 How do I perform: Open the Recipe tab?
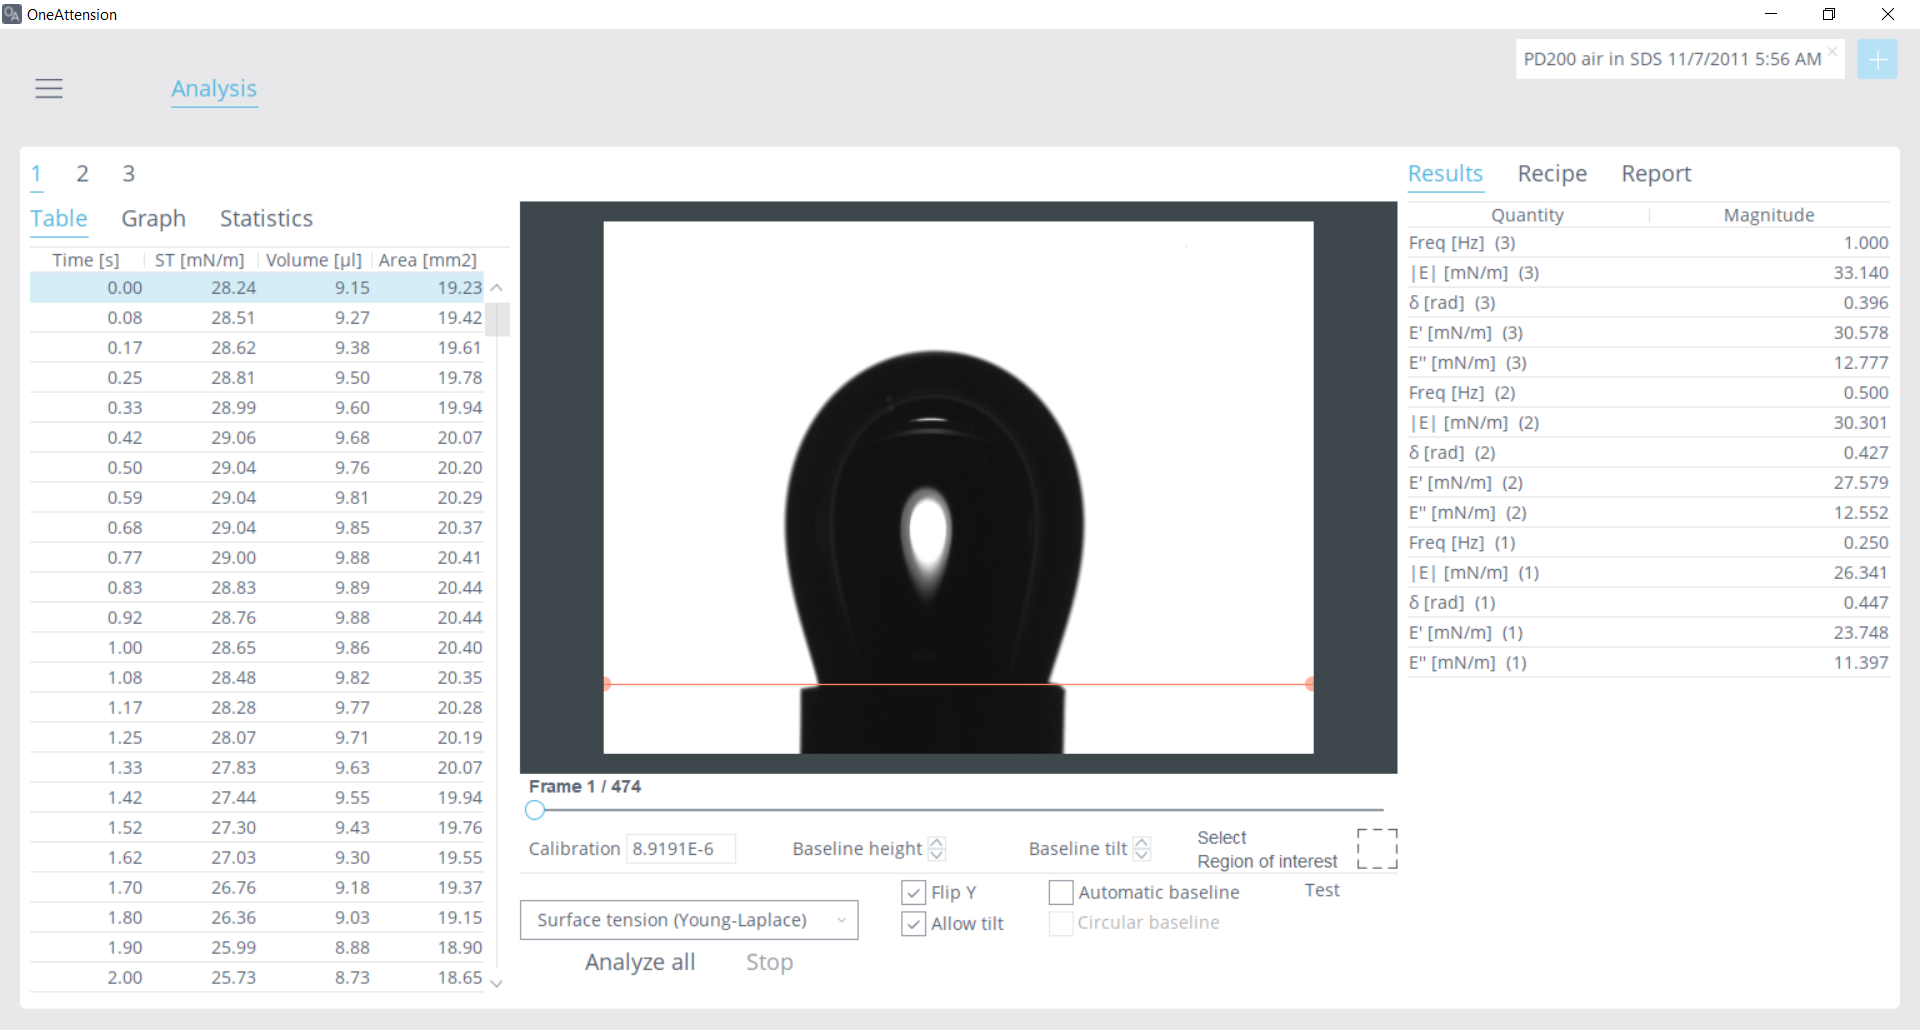(1551, 174)
